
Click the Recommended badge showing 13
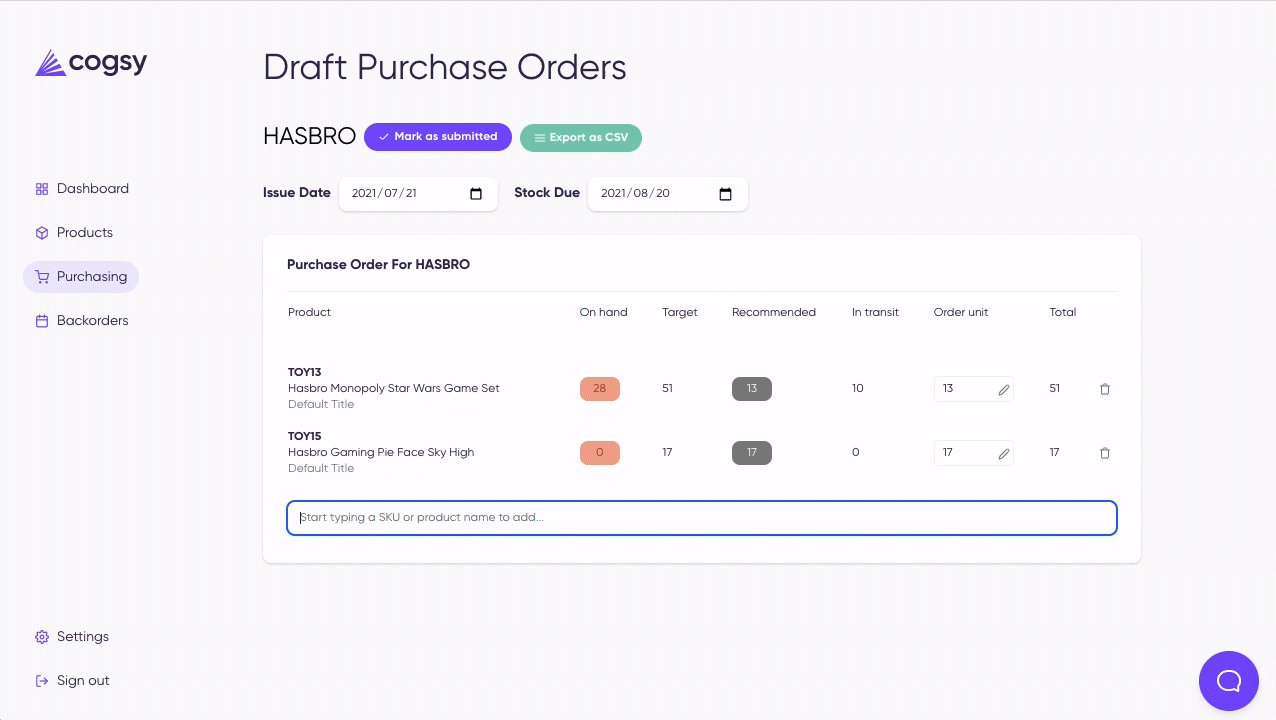coord(752,389)
